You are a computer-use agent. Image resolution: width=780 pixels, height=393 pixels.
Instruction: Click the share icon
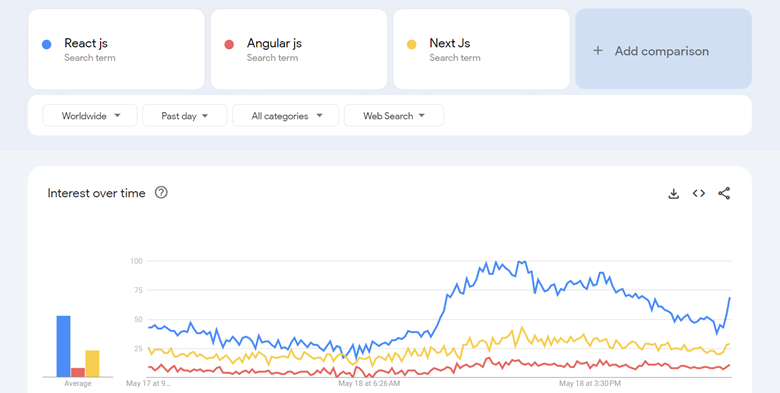tap(724, 193)
